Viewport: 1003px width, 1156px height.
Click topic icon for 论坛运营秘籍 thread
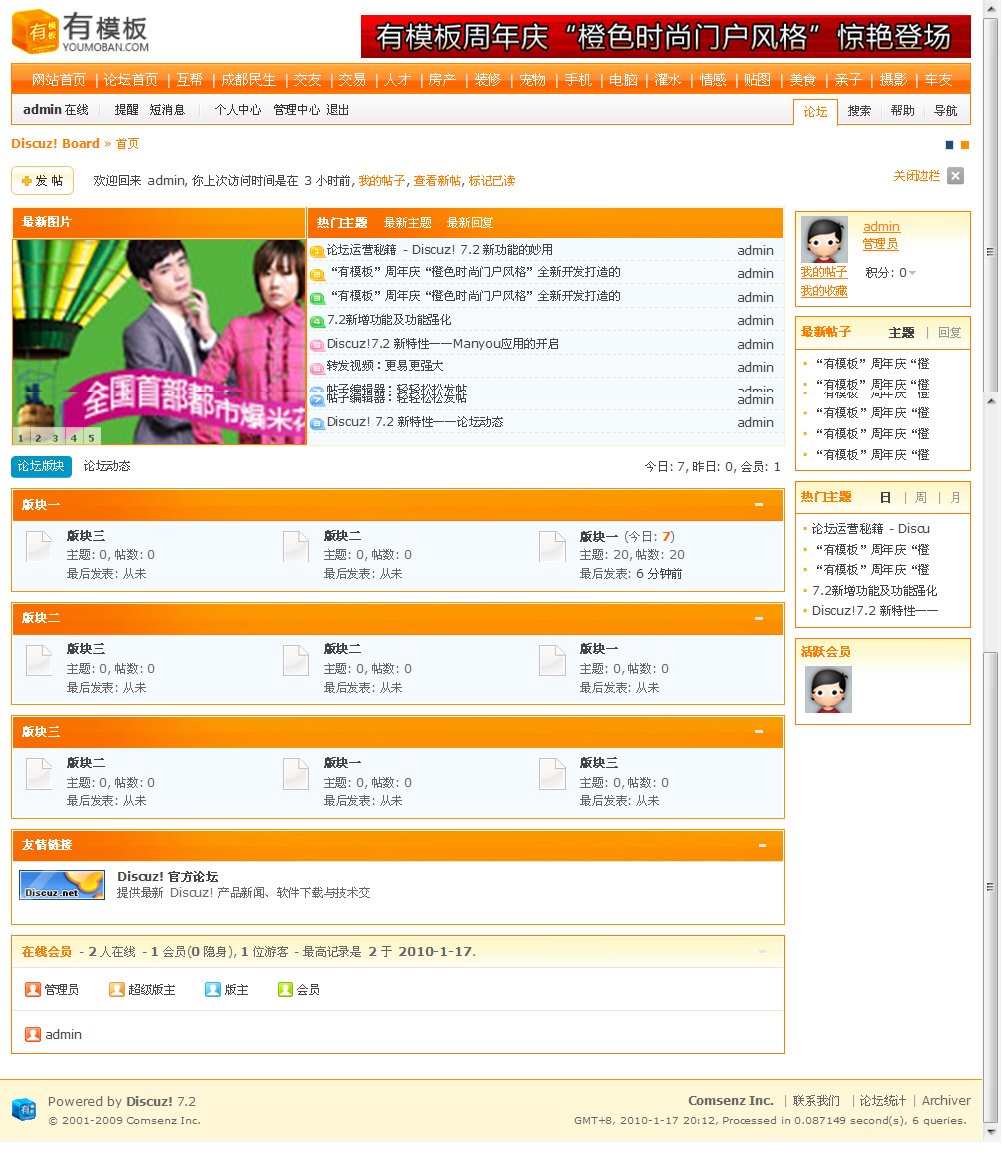tap(317, 251)
